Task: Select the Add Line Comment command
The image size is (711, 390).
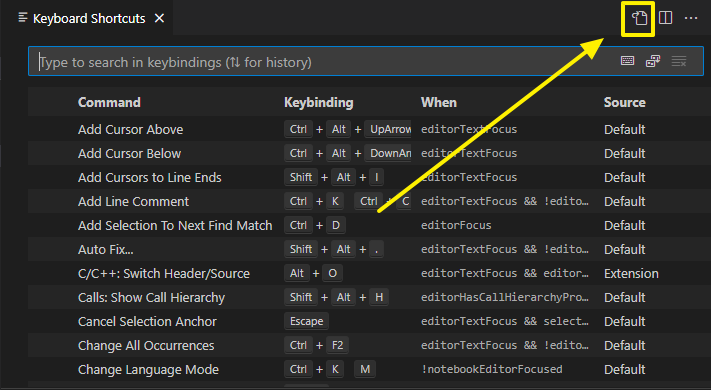Action: 133,201
